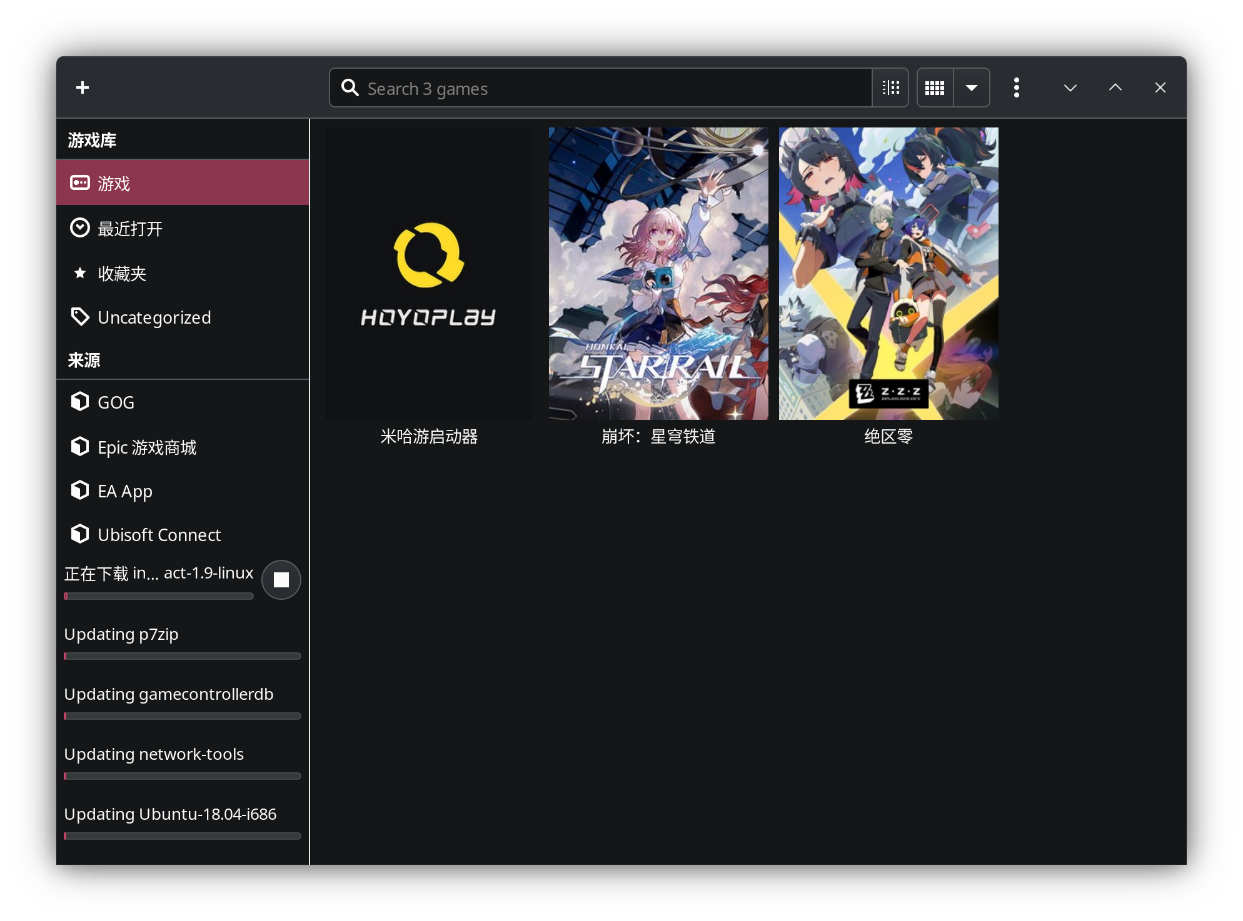Select the GOG source icon
The width and height of the screenshot is (1243, 921).
[80, 402]
